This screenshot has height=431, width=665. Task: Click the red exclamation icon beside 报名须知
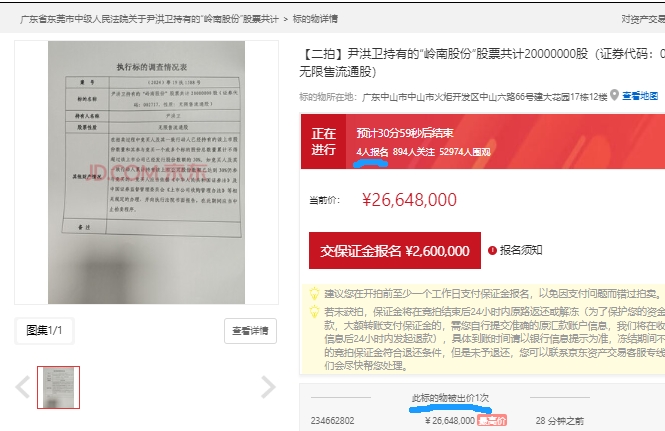point(492,250)
